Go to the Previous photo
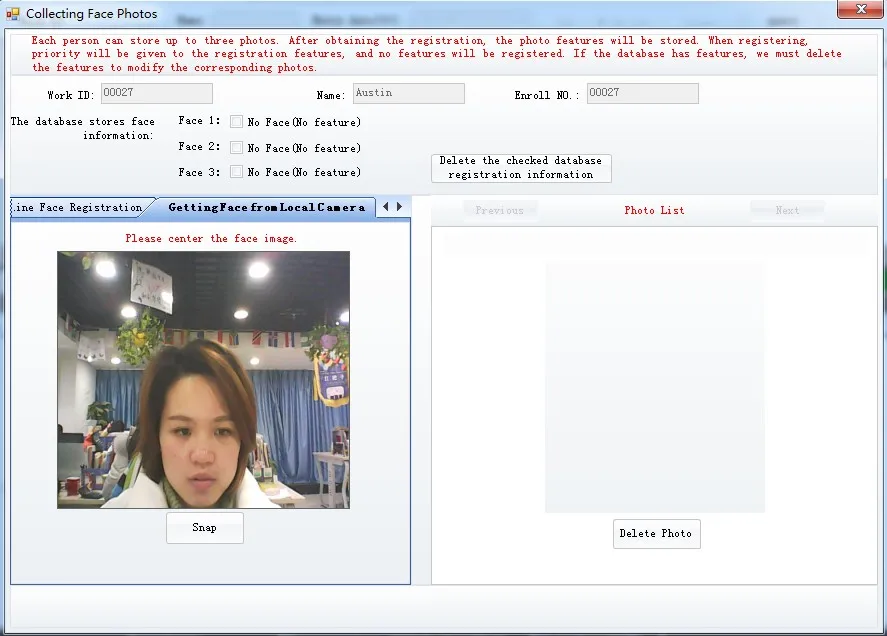 click(500, 210)
